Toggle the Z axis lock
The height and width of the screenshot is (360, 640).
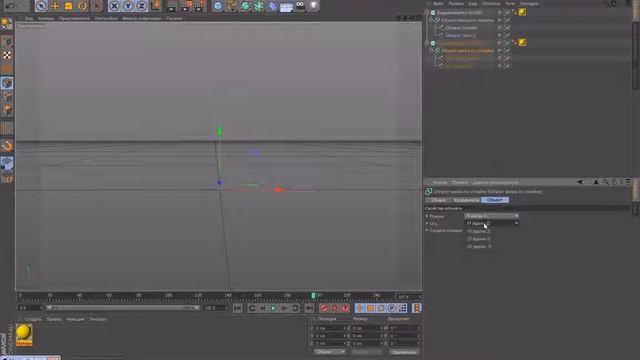tap(141, 6)
